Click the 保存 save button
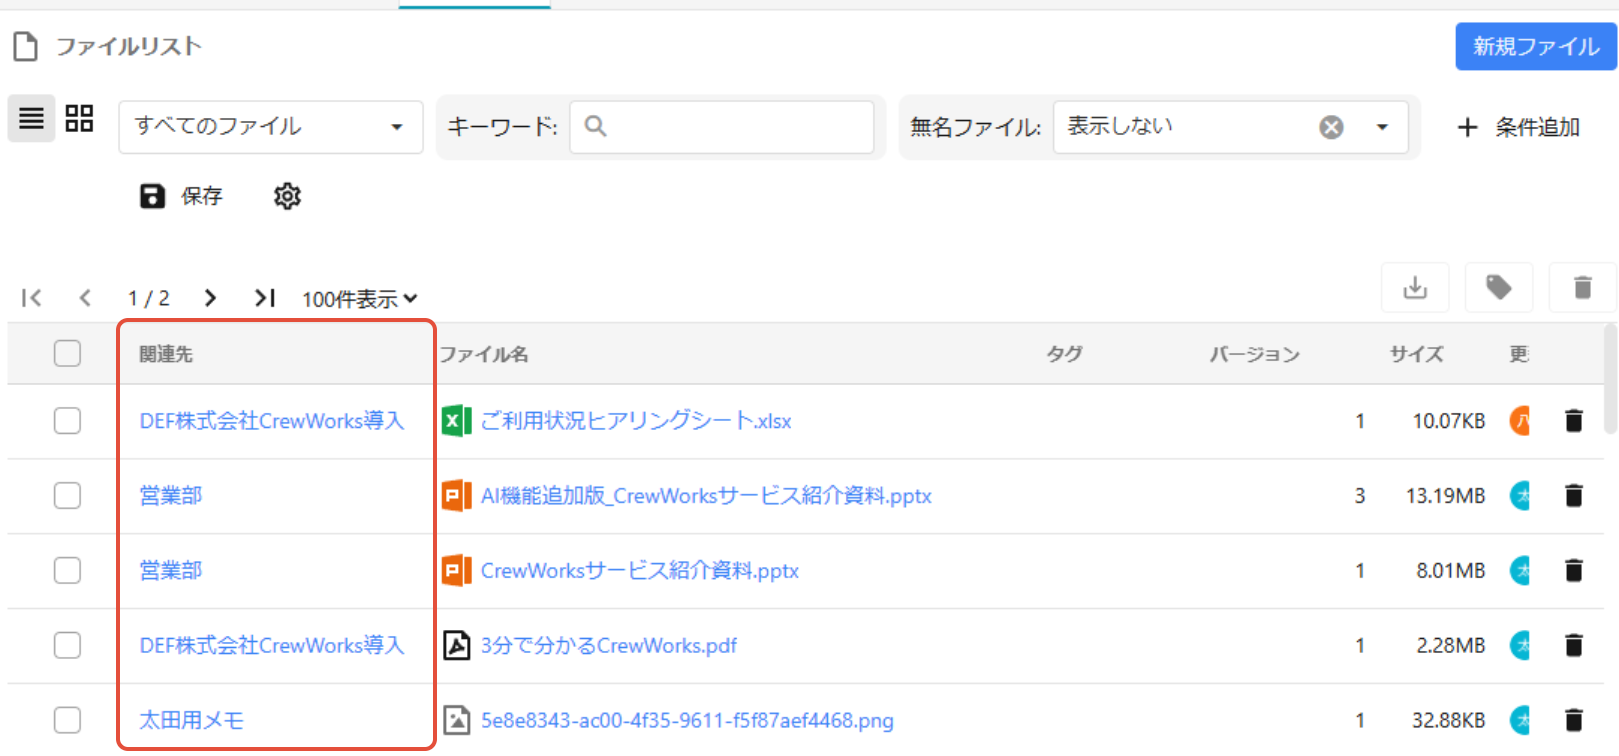 181,196
